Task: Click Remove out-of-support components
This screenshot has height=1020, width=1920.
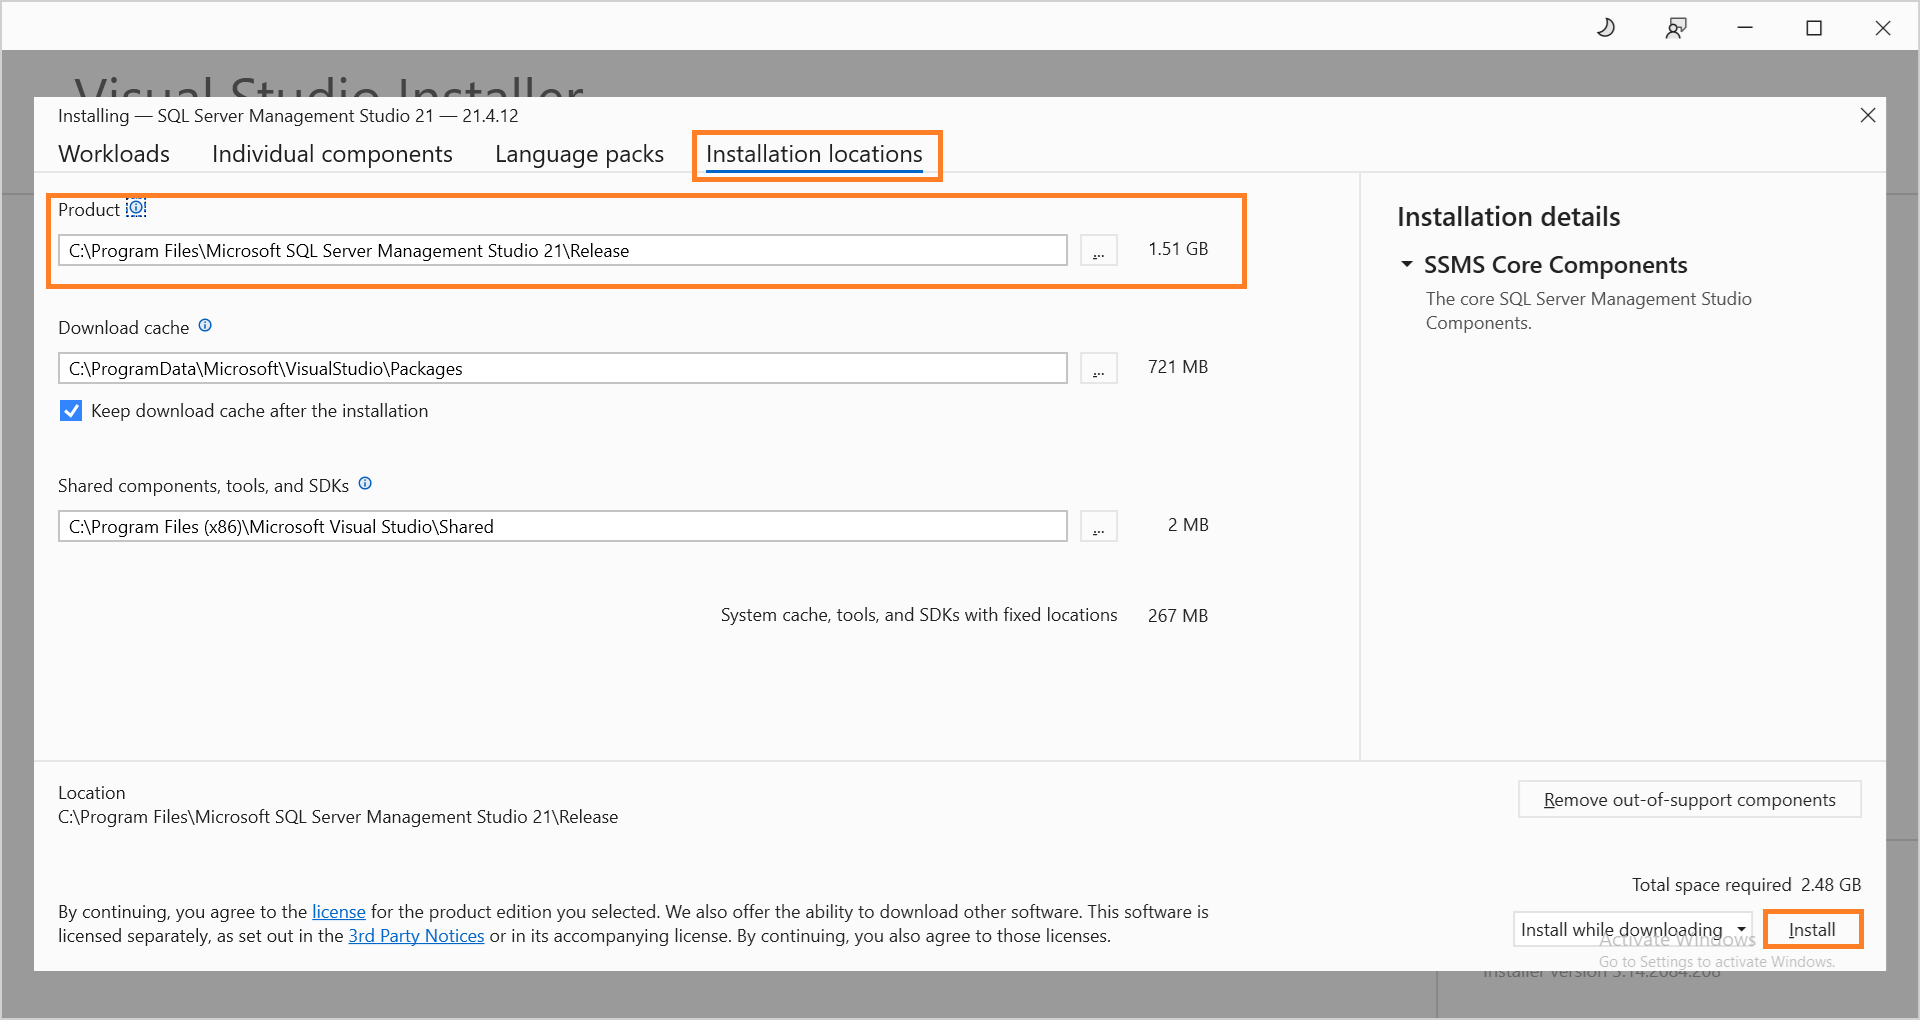Action: point(1689,799)
